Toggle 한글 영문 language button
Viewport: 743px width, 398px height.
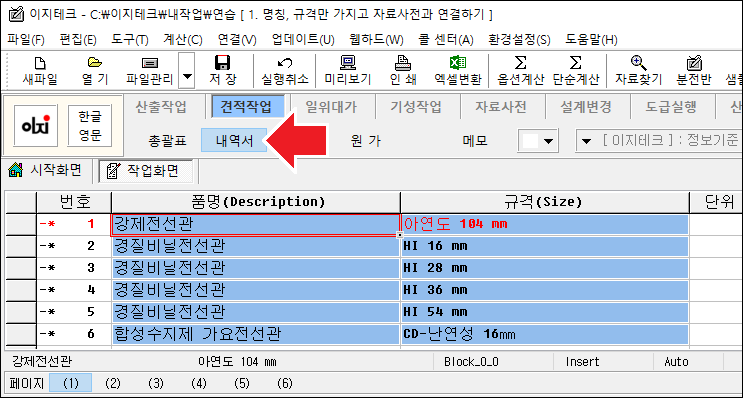tap(90, 126)
